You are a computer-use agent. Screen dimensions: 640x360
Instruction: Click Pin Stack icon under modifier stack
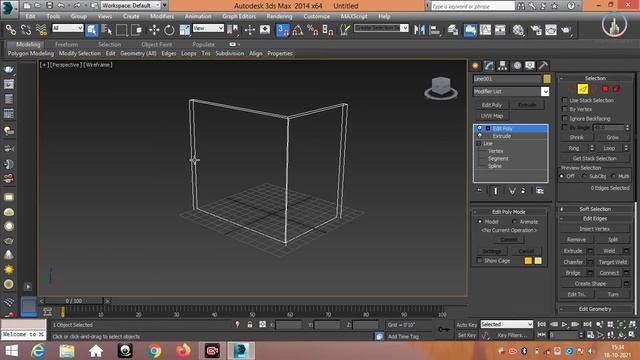pos(480,191)
